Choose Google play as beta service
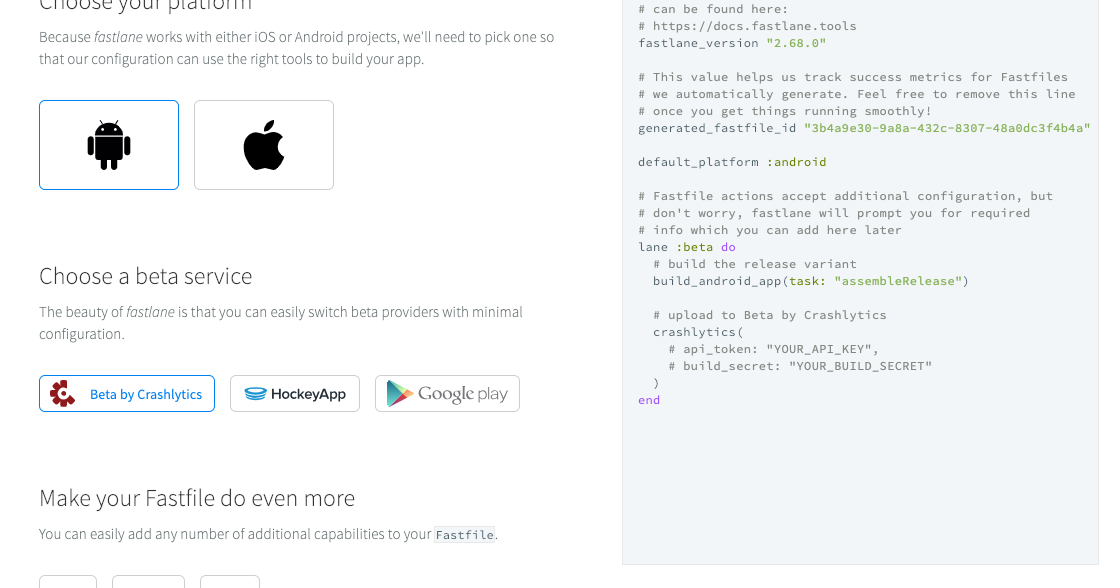1120x588 pixels. point(447,393)
